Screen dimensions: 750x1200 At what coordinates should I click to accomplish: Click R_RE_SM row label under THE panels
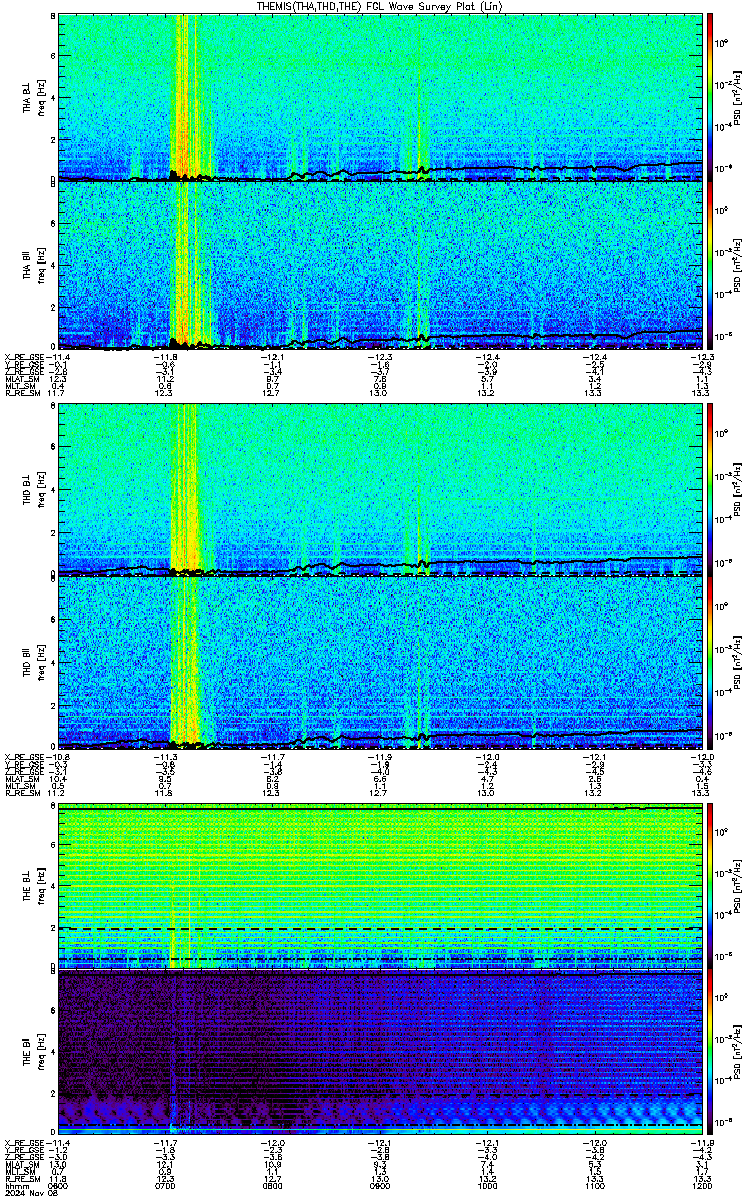click(21, 1178)
